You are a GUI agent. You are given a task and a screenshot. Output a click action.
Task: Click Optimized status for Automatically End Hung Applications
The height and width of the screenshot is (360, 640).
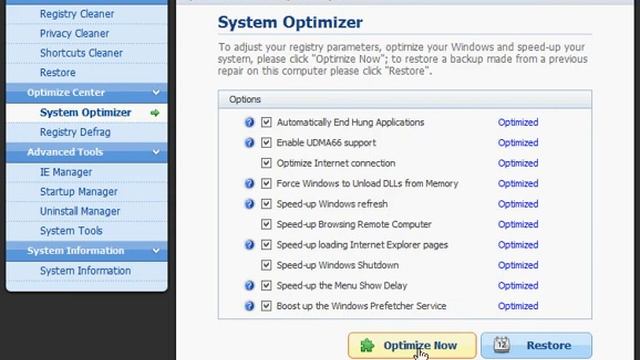click(518, 122)
